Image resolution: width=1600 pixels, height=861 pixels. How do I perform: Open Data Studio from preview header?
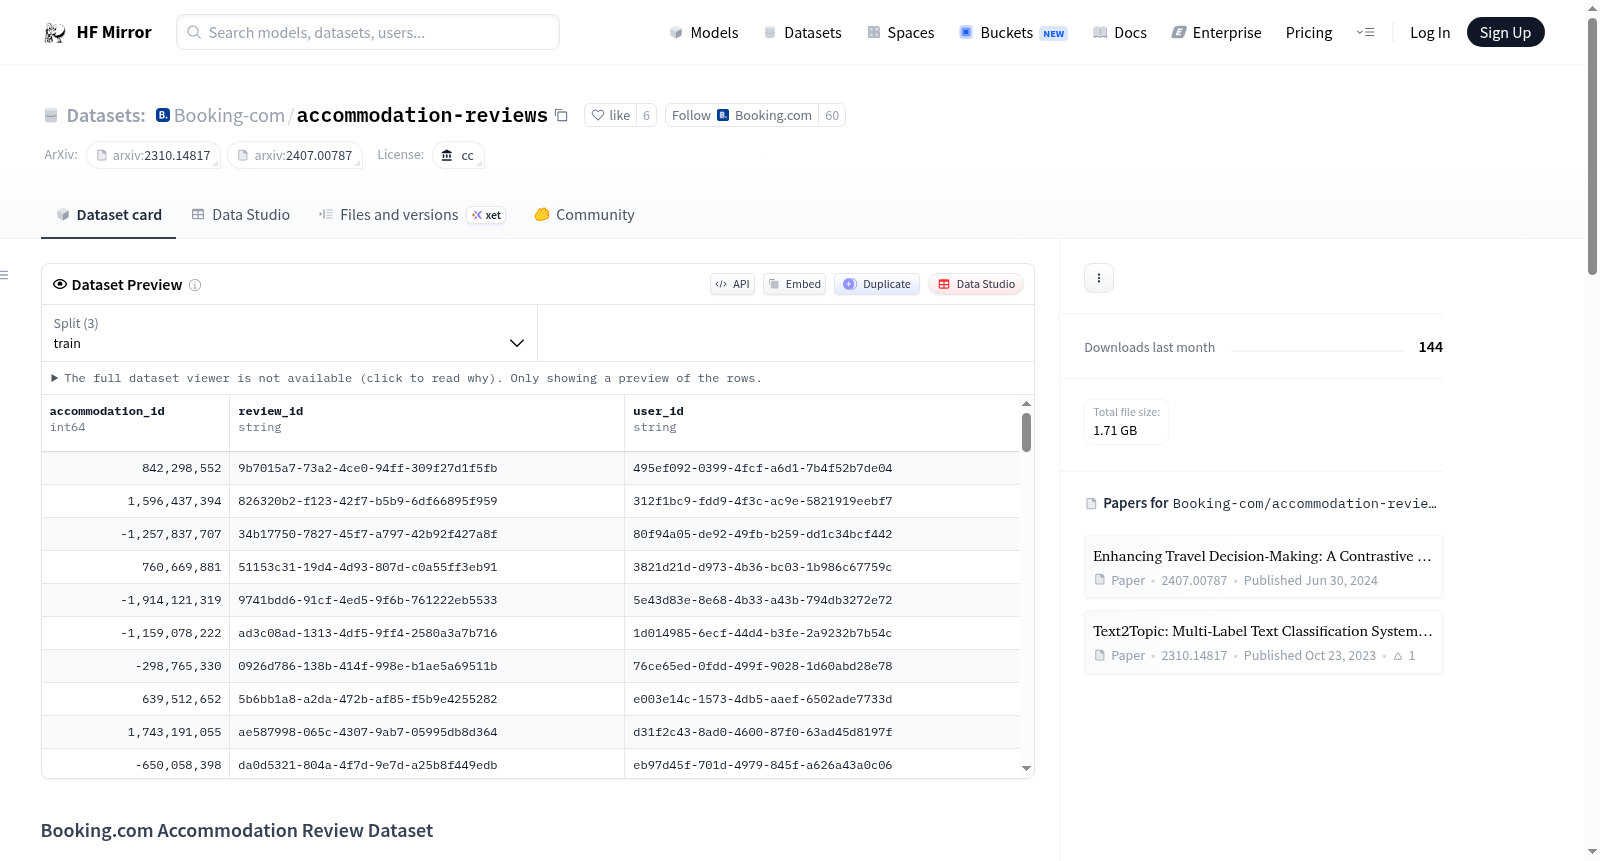point(976,284)
